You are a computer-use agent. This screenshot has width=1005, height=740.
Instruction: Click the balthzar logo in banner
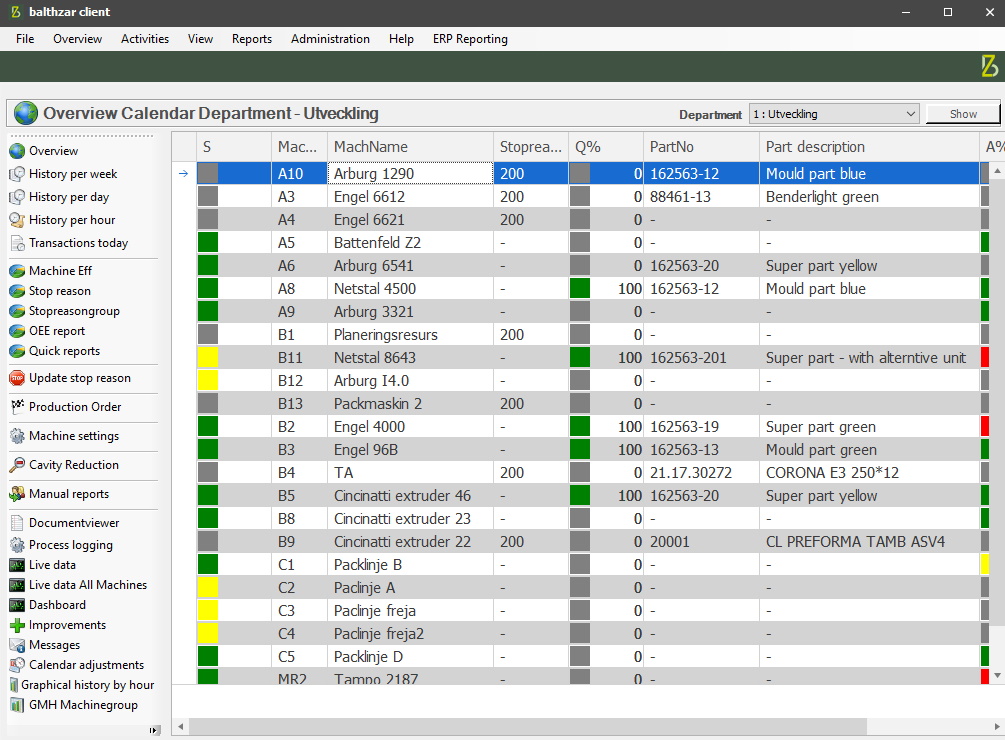click(x=989, y=66)
